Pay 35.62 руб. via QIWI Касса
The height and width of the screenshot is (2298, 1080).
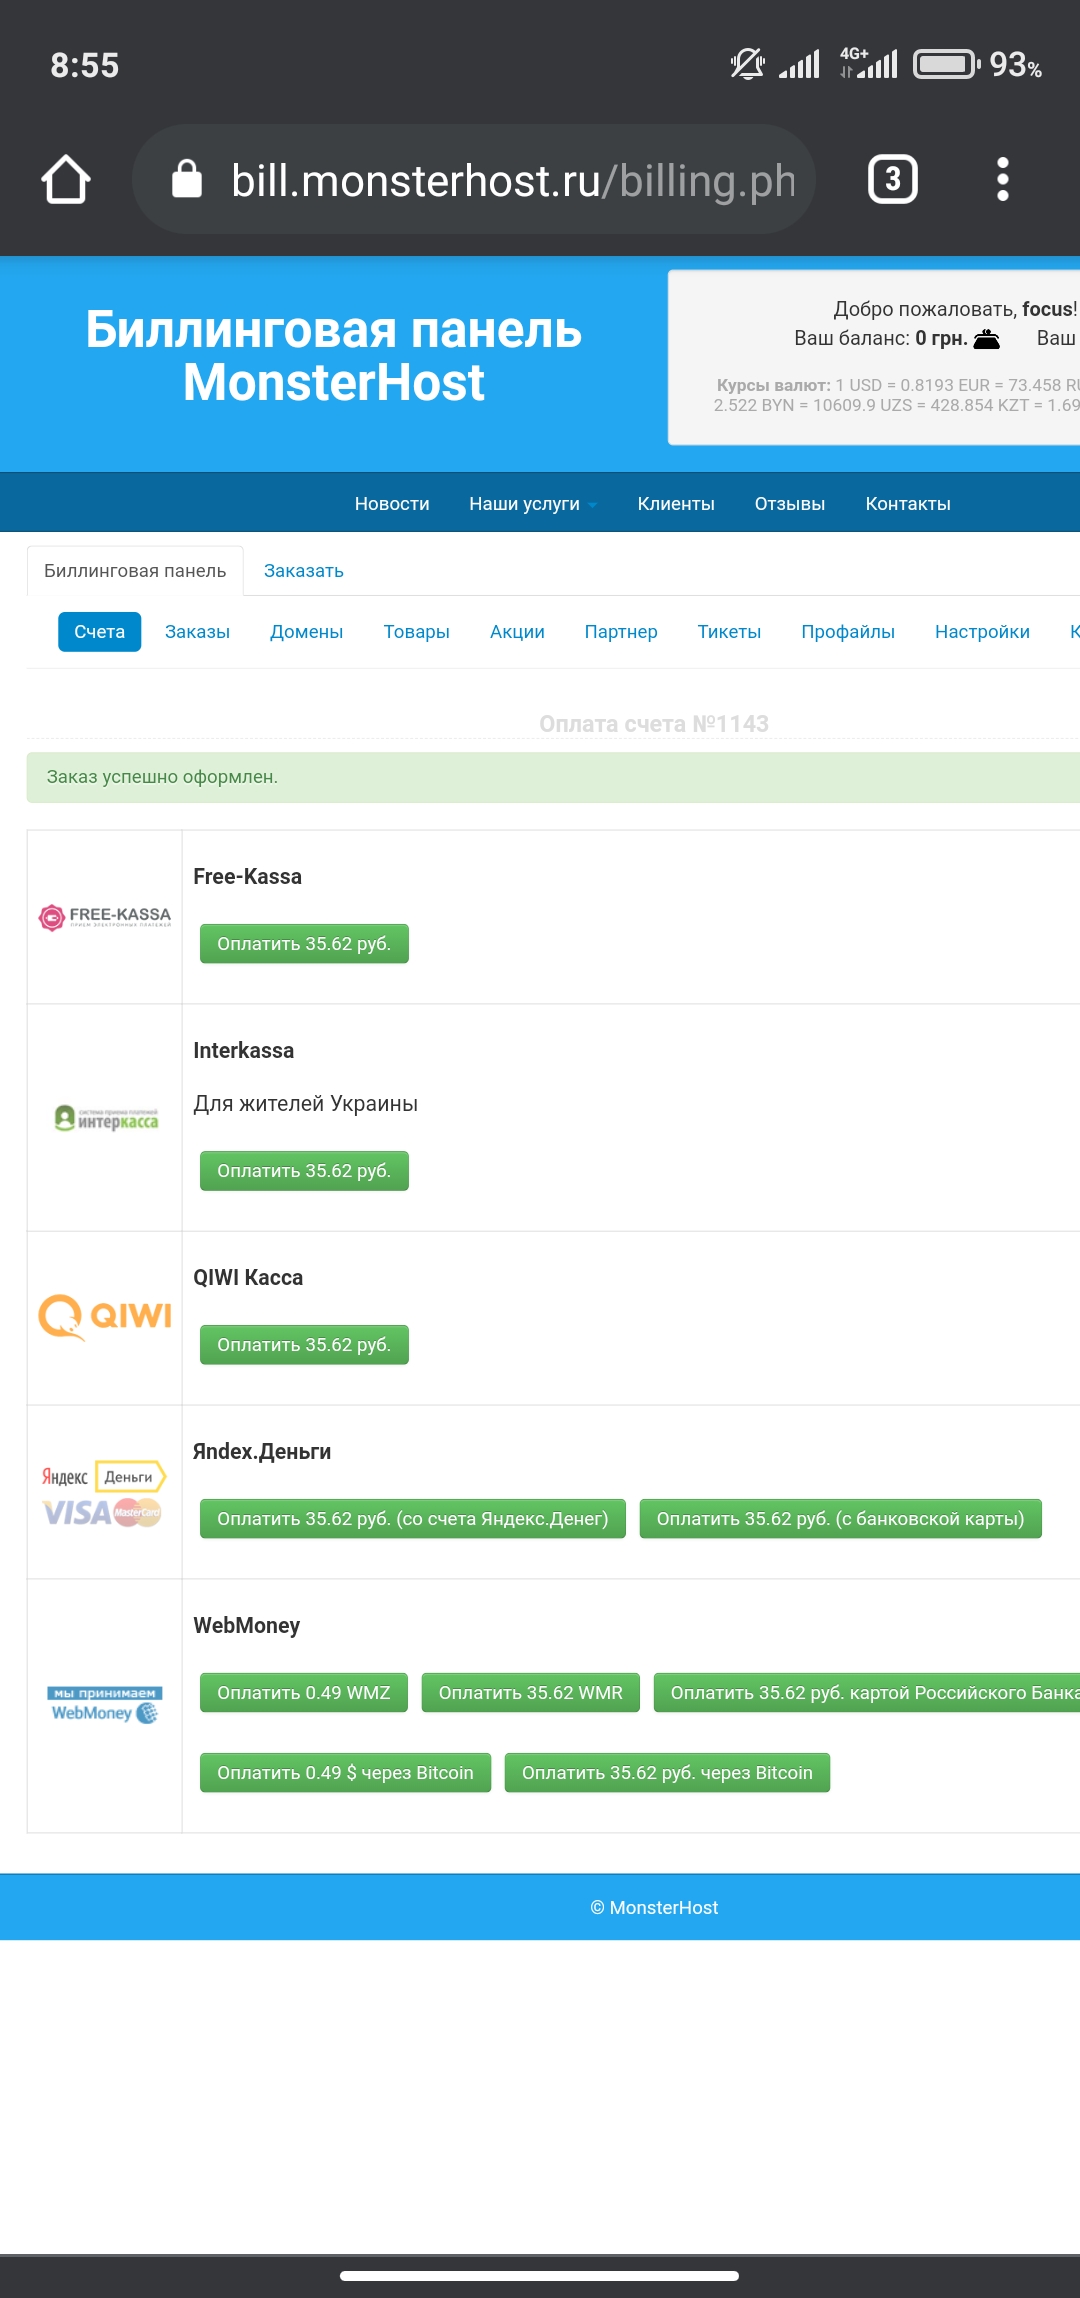[304, 1345]
